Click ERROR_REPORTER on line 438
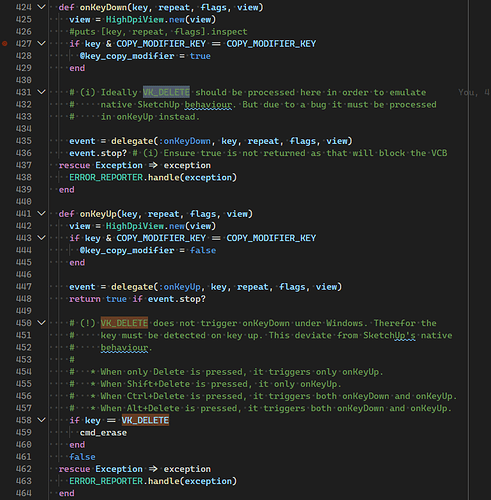Viewport: 491px width, 500px height. (x=106, y=177)
